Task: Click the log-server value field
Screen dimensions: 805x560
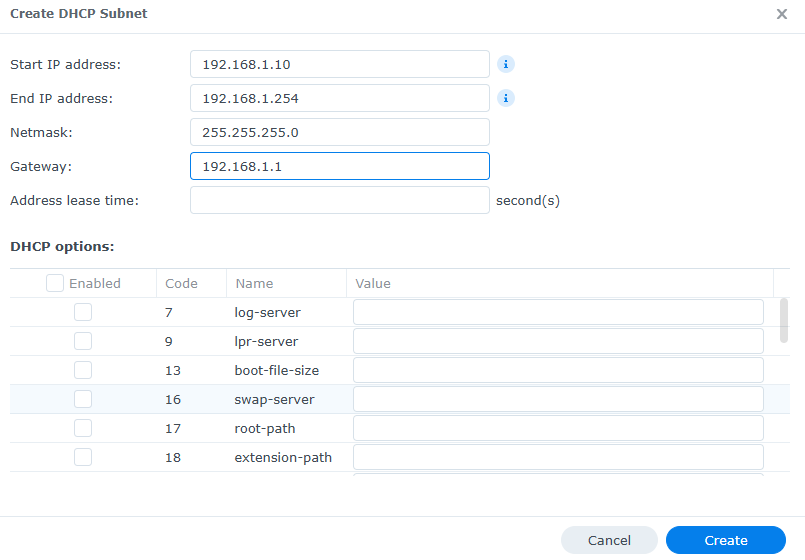Action: (x=558, y=312)
